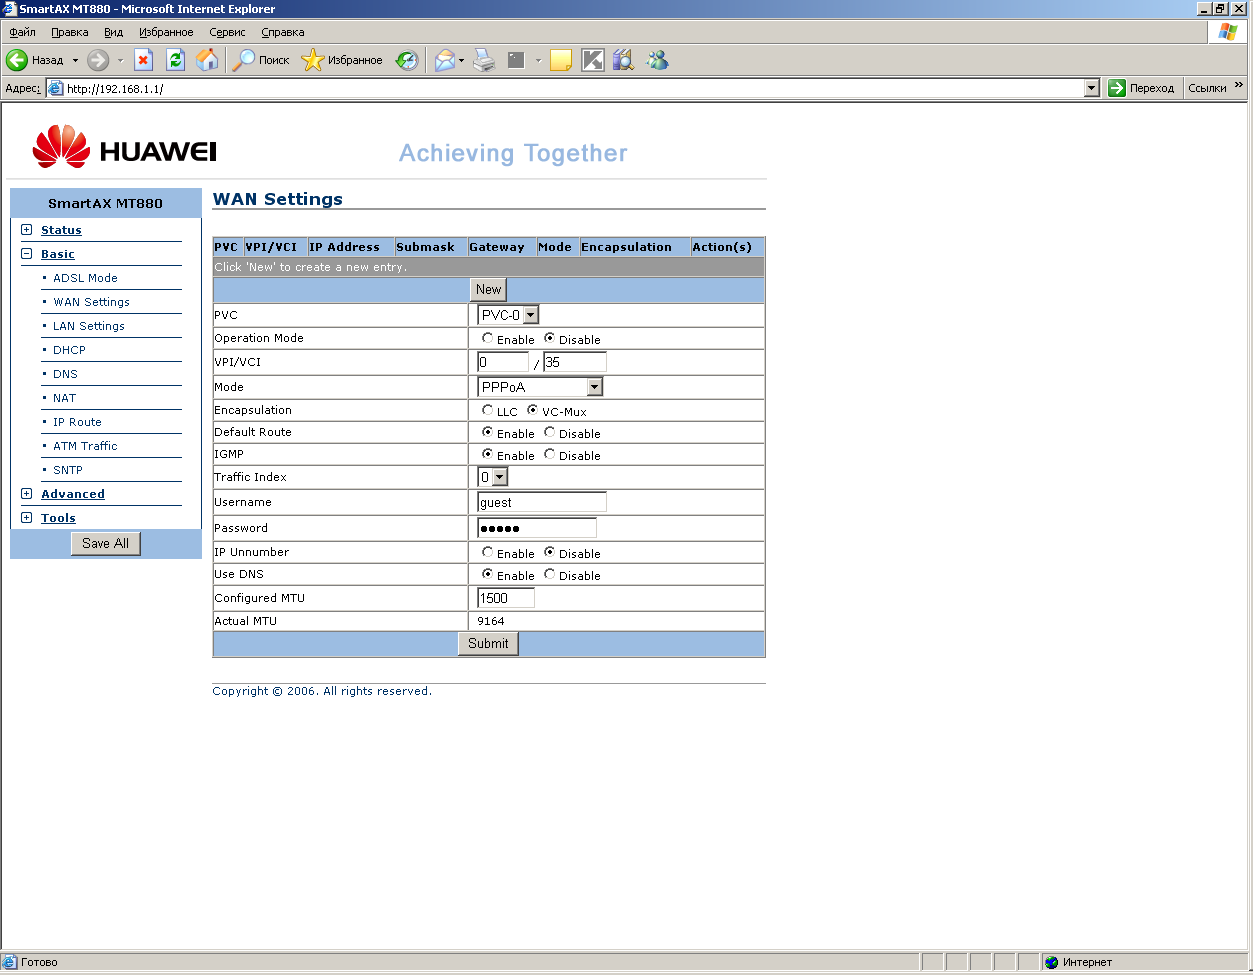Expand the Advanced tree section
This screenshot has width=1253, height=975.
tap(27, 494)
